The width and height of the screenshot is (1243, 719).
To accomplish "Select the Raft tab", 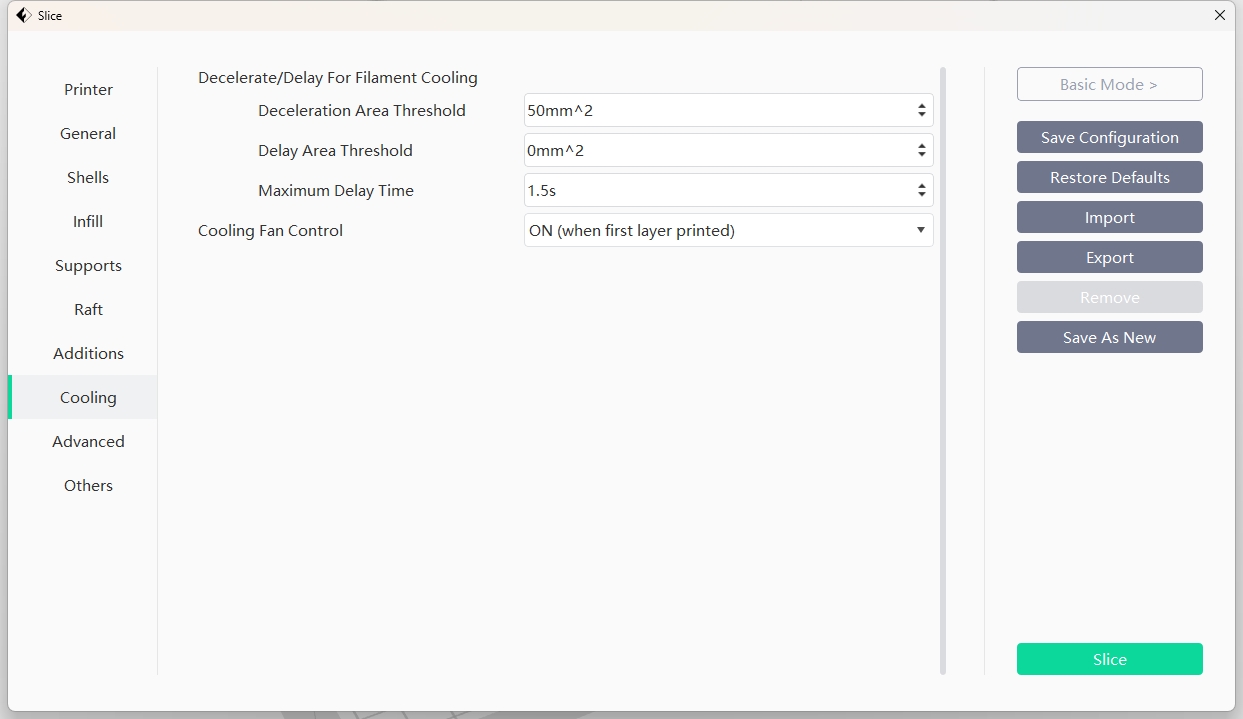I will (x=88, y=310).
